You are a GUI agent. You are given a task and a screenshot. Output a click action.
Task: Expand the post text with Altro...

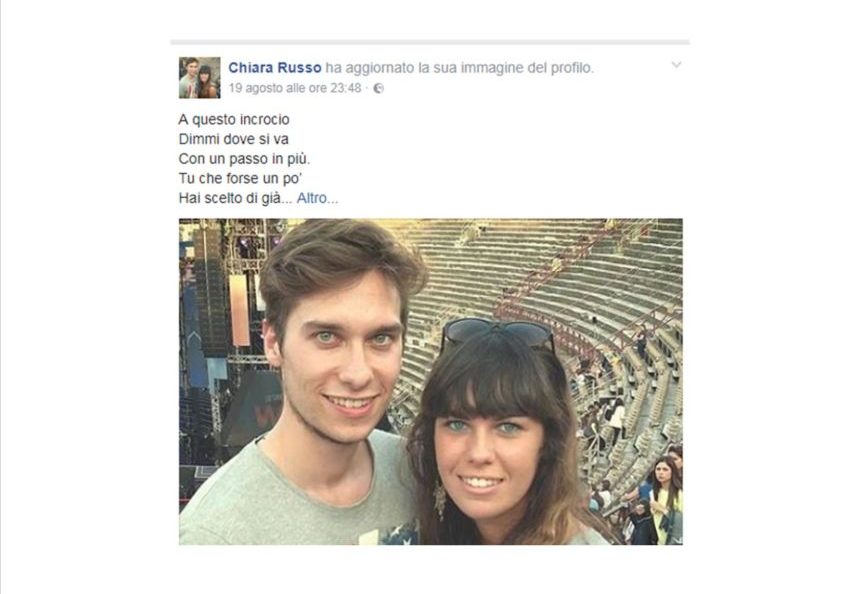[317, 198]
